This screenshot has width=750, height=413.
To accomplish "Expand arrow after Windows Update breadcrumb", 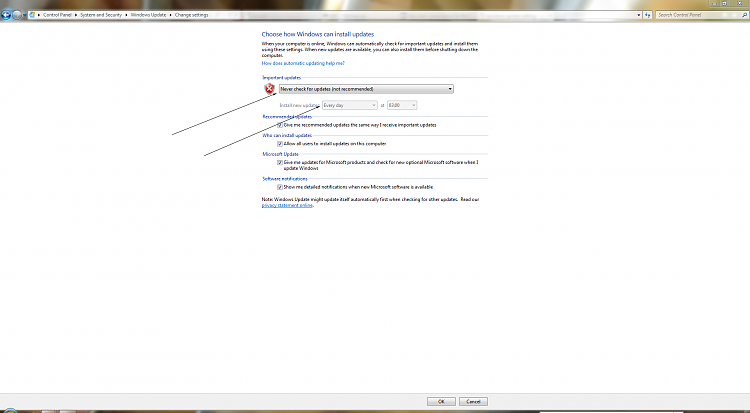I will tap(170, 15).
